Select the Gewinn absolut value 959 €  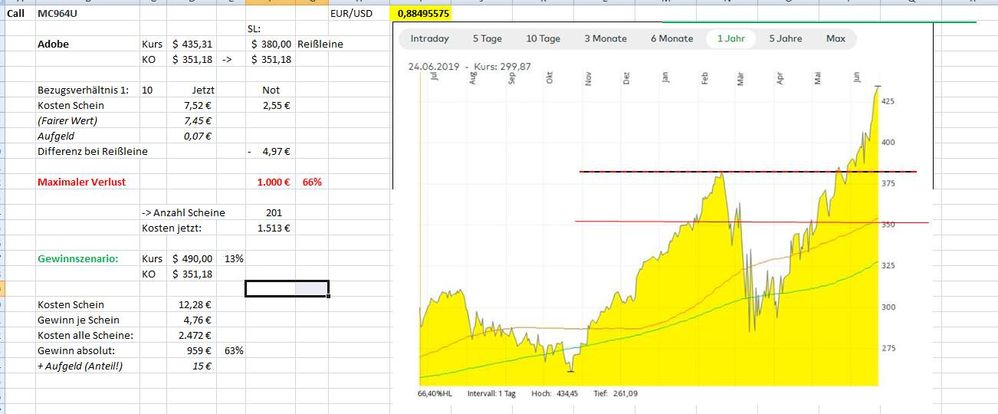point(202,351)
